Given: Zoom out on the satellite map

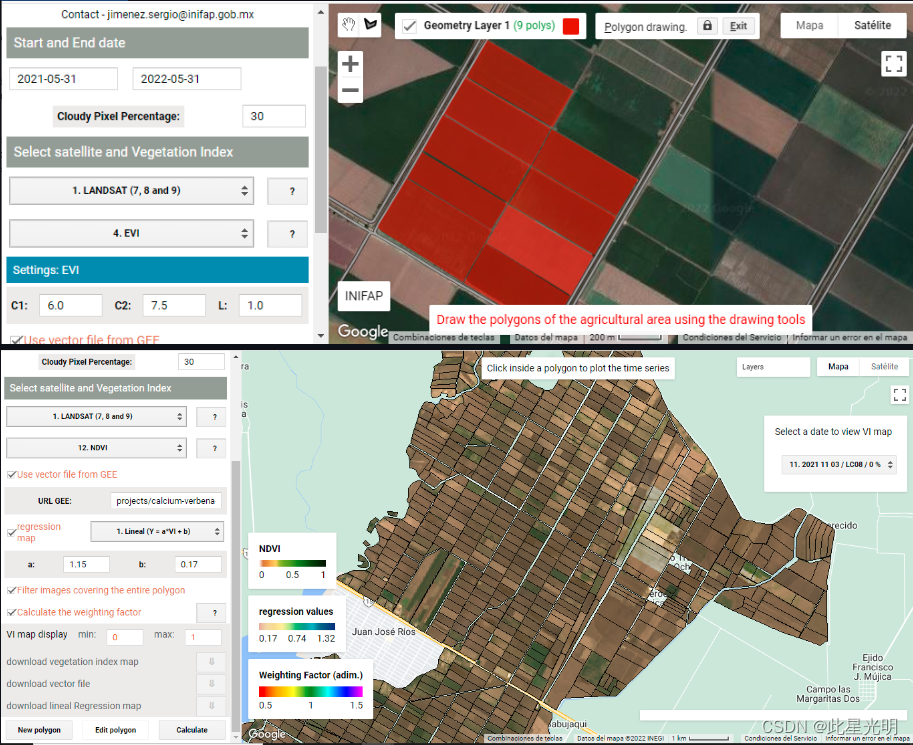Looking at the screenshot, I should (350, 92).
